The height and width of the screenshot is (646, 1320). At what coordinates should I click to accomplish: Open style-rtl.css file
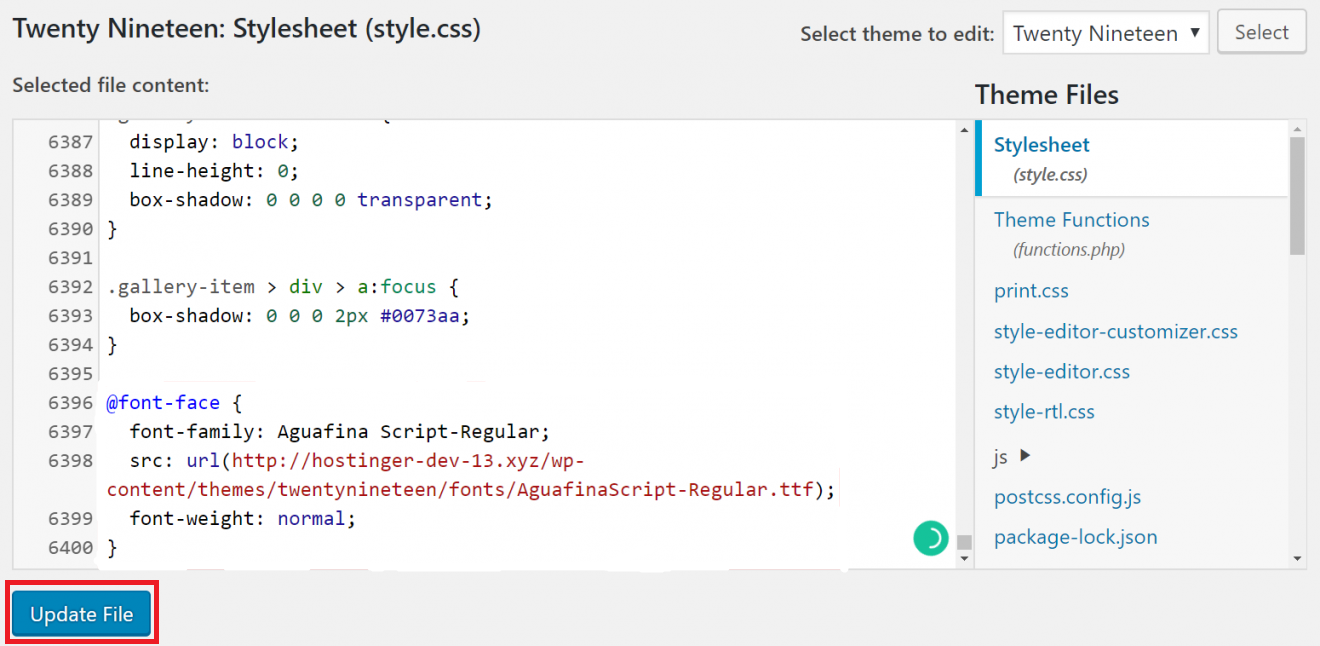click(x=1044, y=411)
